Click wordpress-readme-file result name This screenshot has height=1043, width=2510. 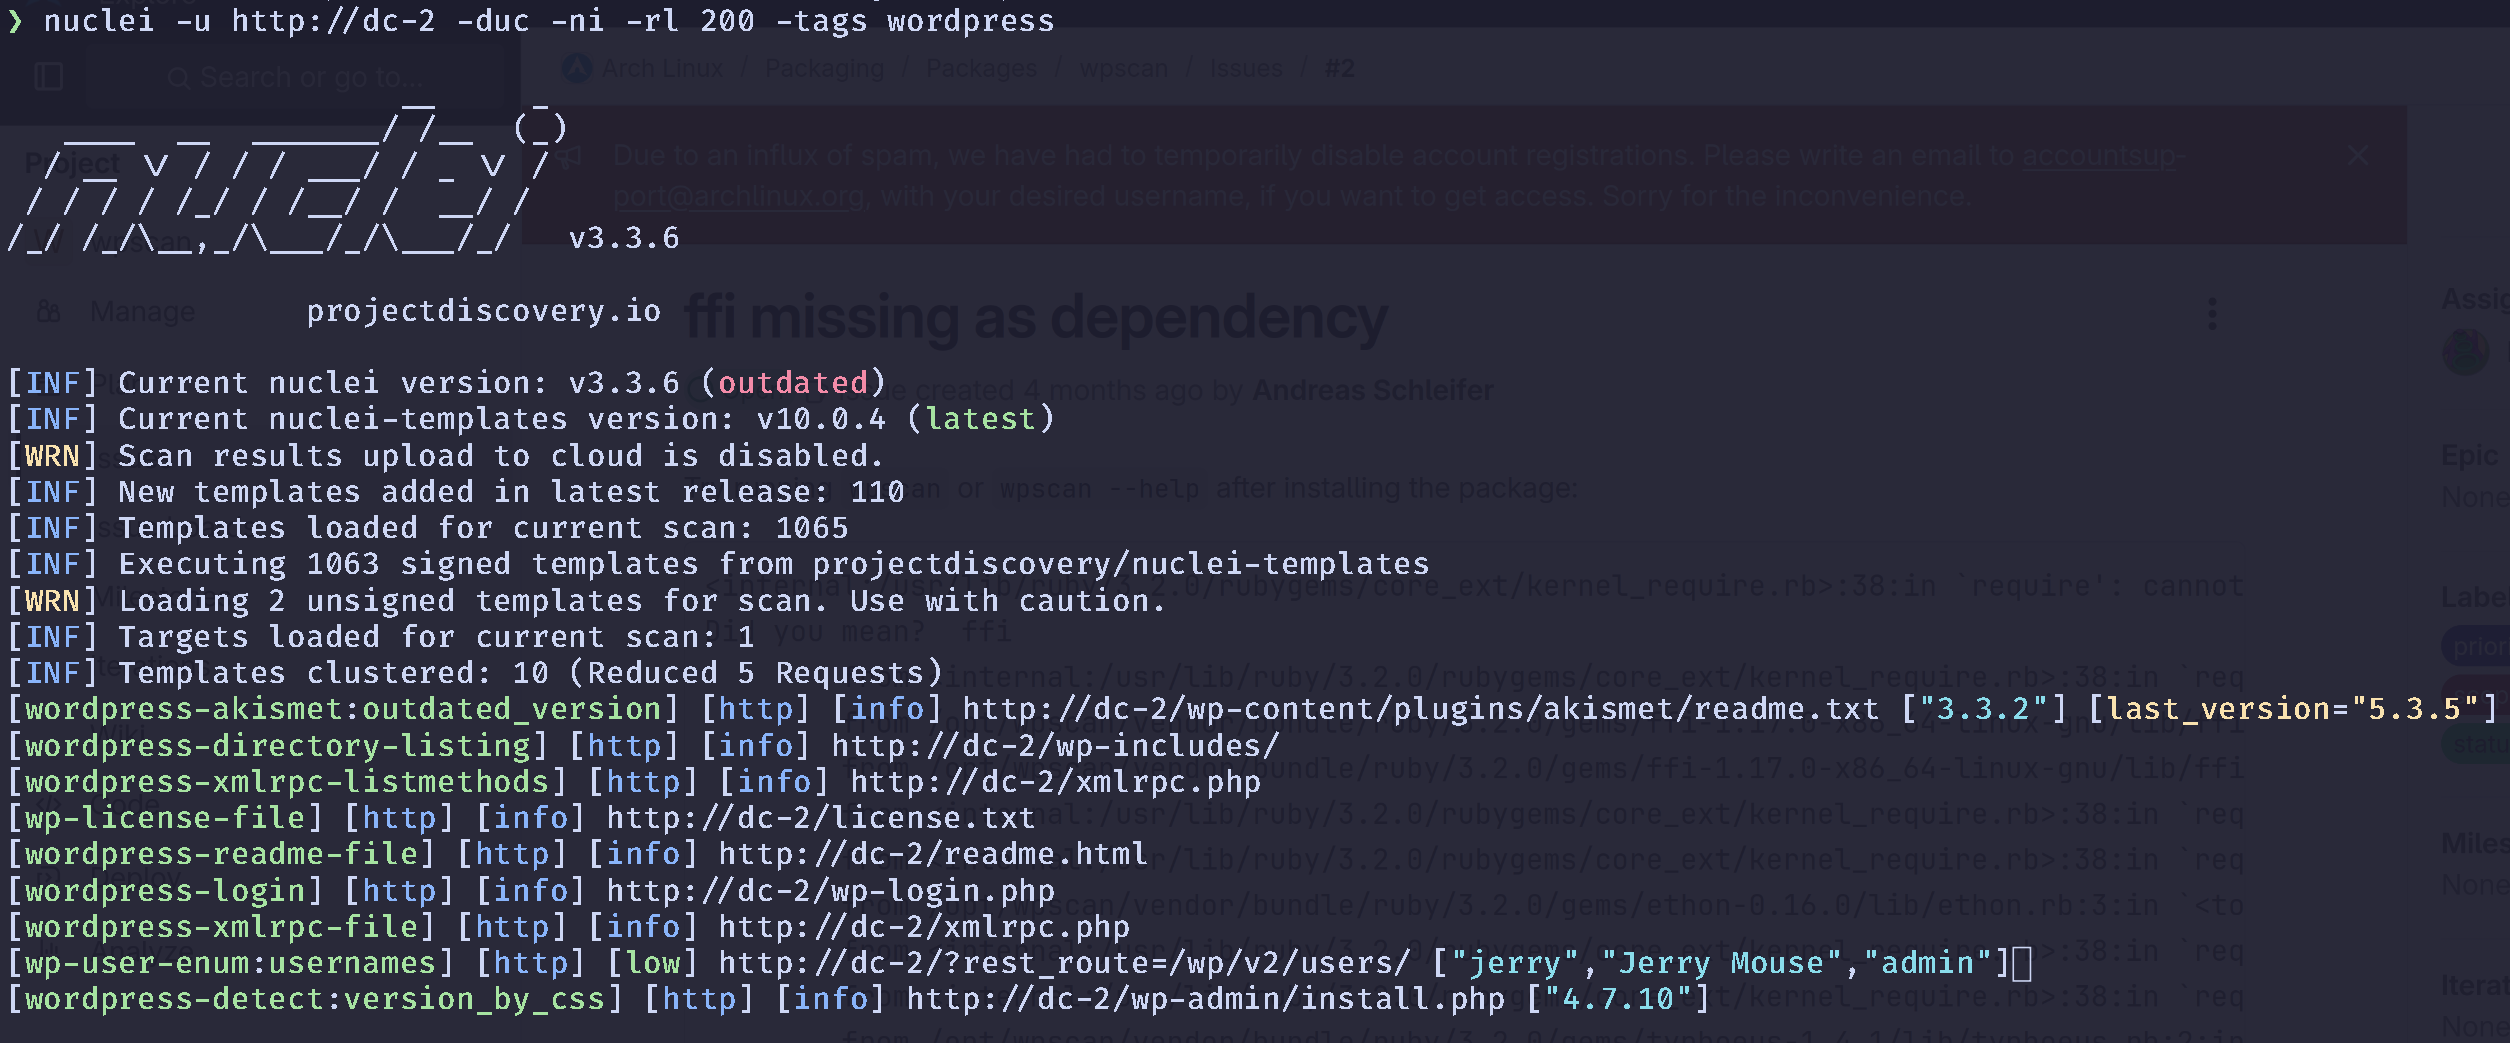click(221, 854)
